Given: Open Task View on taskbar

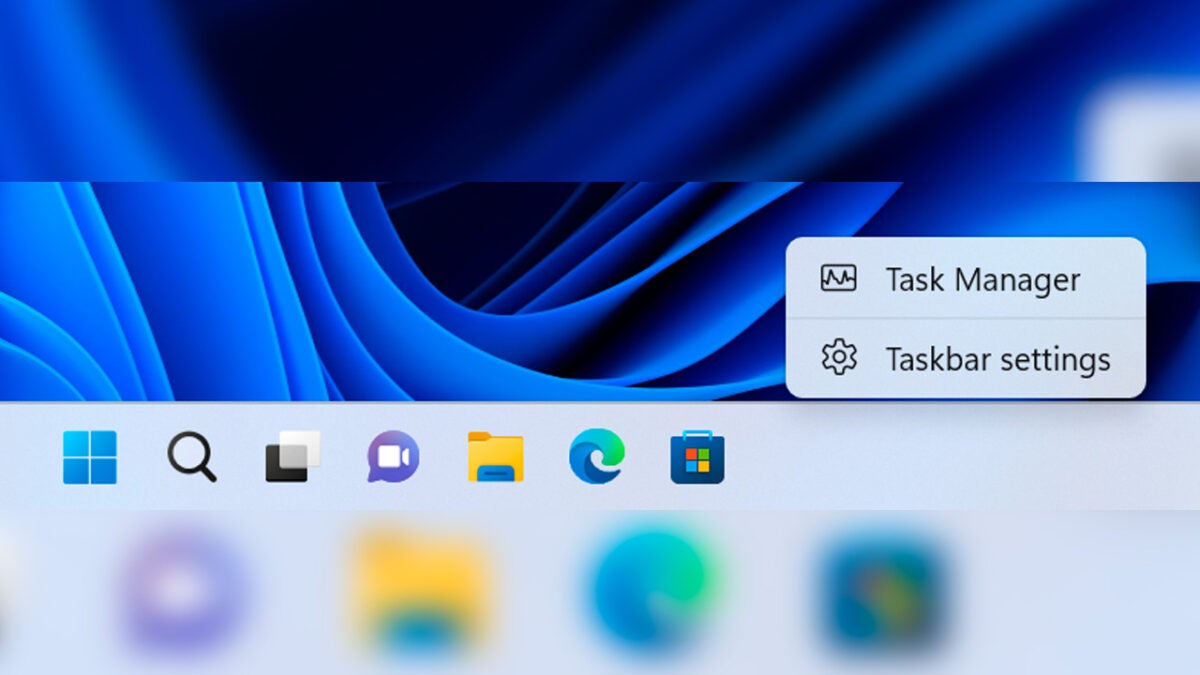Looking at the screenshot, I should tap(293, 457).
